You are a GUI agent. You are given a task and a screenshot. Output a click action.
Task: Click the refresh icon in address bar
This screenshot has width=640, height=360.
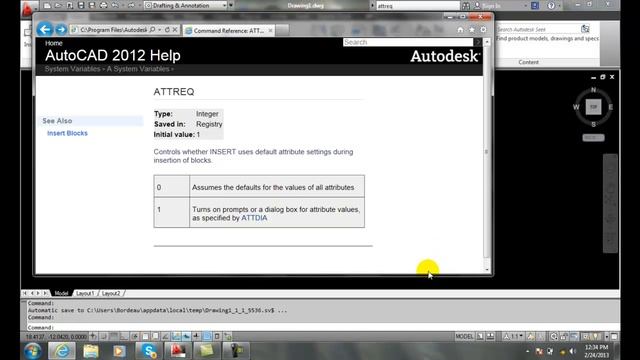pos(167,29)
